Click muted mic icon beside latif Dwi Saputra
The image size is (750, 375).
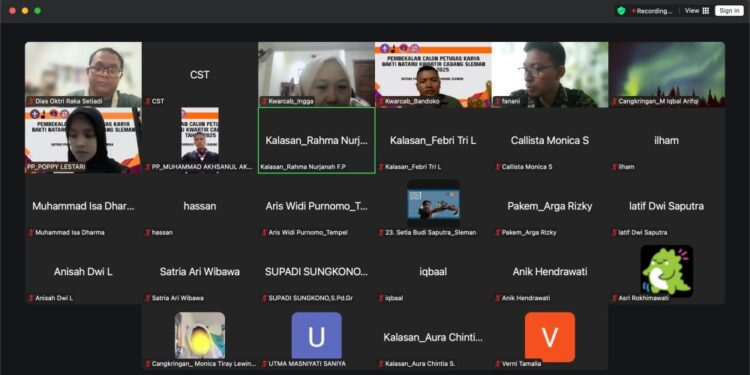coord(614,232)
